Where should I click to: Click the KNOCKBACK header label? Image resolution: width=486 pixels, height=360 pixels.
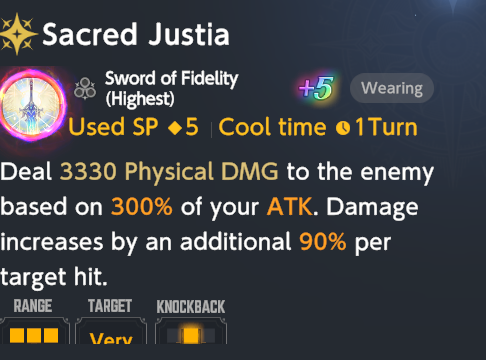[x=191, y=307]
